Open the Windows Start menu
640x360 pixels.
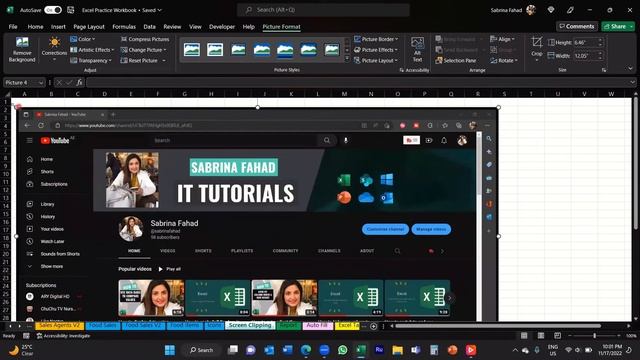[169, 350]
